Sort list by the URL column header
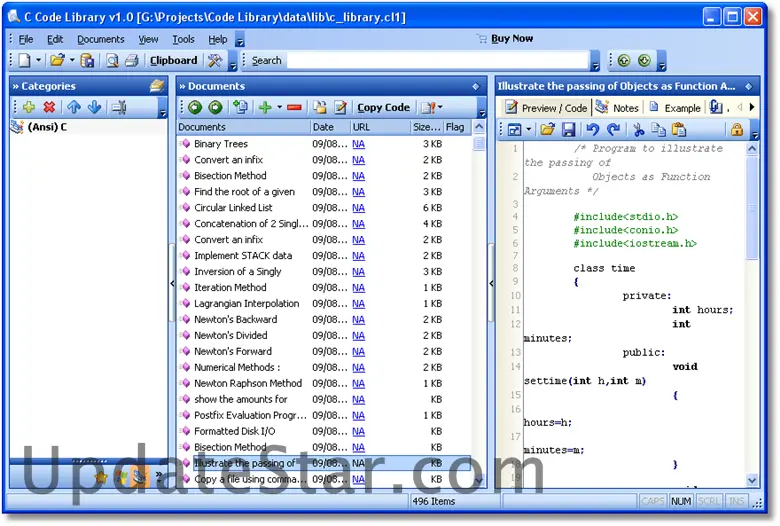 coord(381,127)
